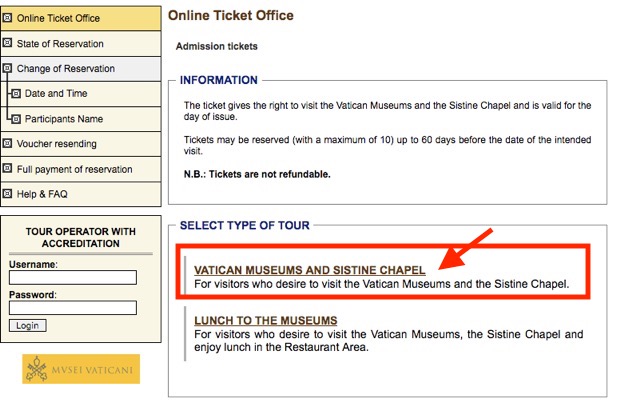Click the square icon next to State of Reservation

[7, 43]
